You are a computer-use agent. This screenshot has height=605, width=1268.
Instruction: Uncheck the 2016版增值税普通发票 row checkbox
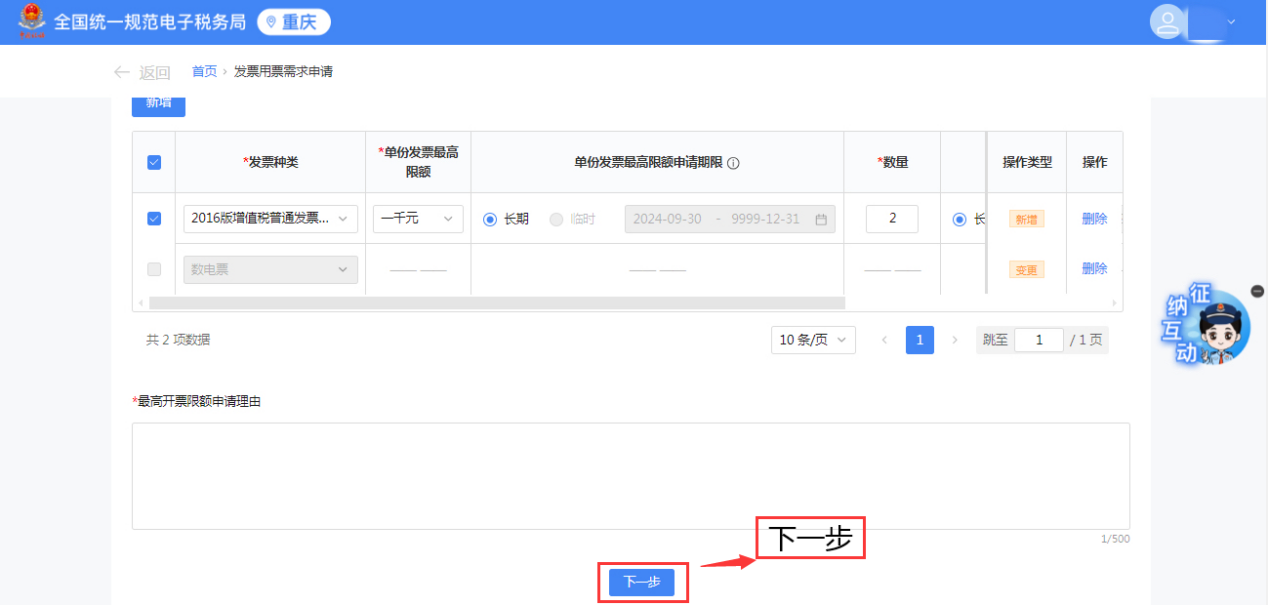pyautogui.click(x=154, y=219)
